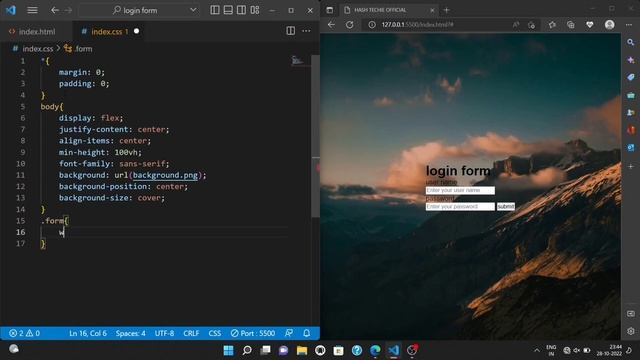
Task: Toggle the secondary side bar layout icon
Action: pyautogui.click(x=241, y=10)
